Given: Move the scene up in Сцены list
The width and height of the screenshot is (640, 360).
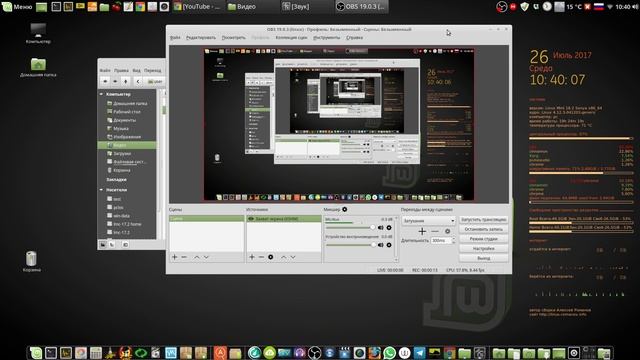Looking at the screenshot, I should [x=196, y=257].
